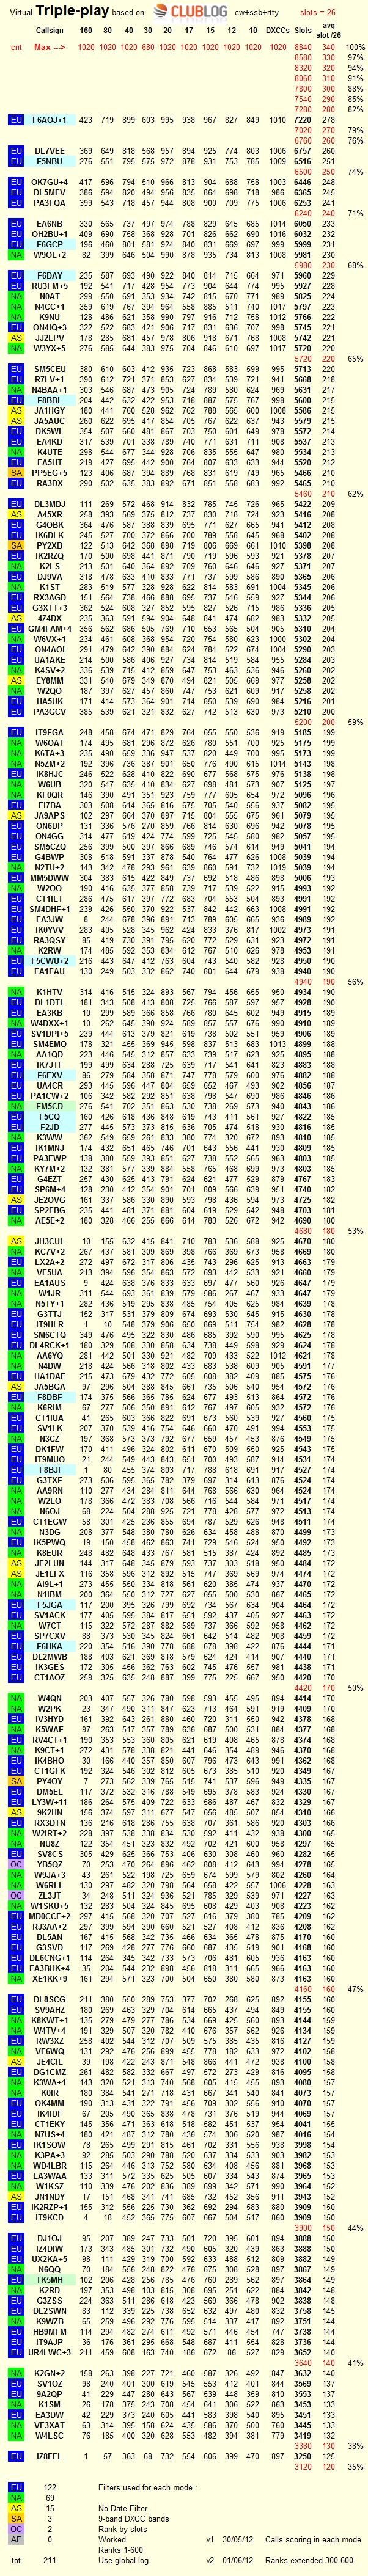Click callsign MD0CCE+2
Screen dimensions: 368x2576
49,1916
